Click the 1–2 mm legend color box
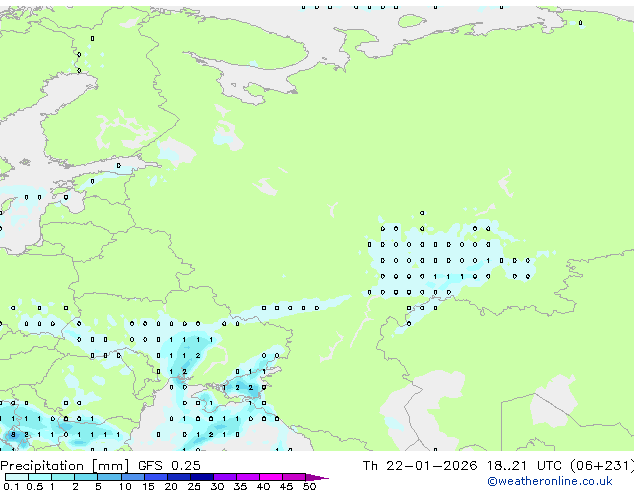 (63, 477)
